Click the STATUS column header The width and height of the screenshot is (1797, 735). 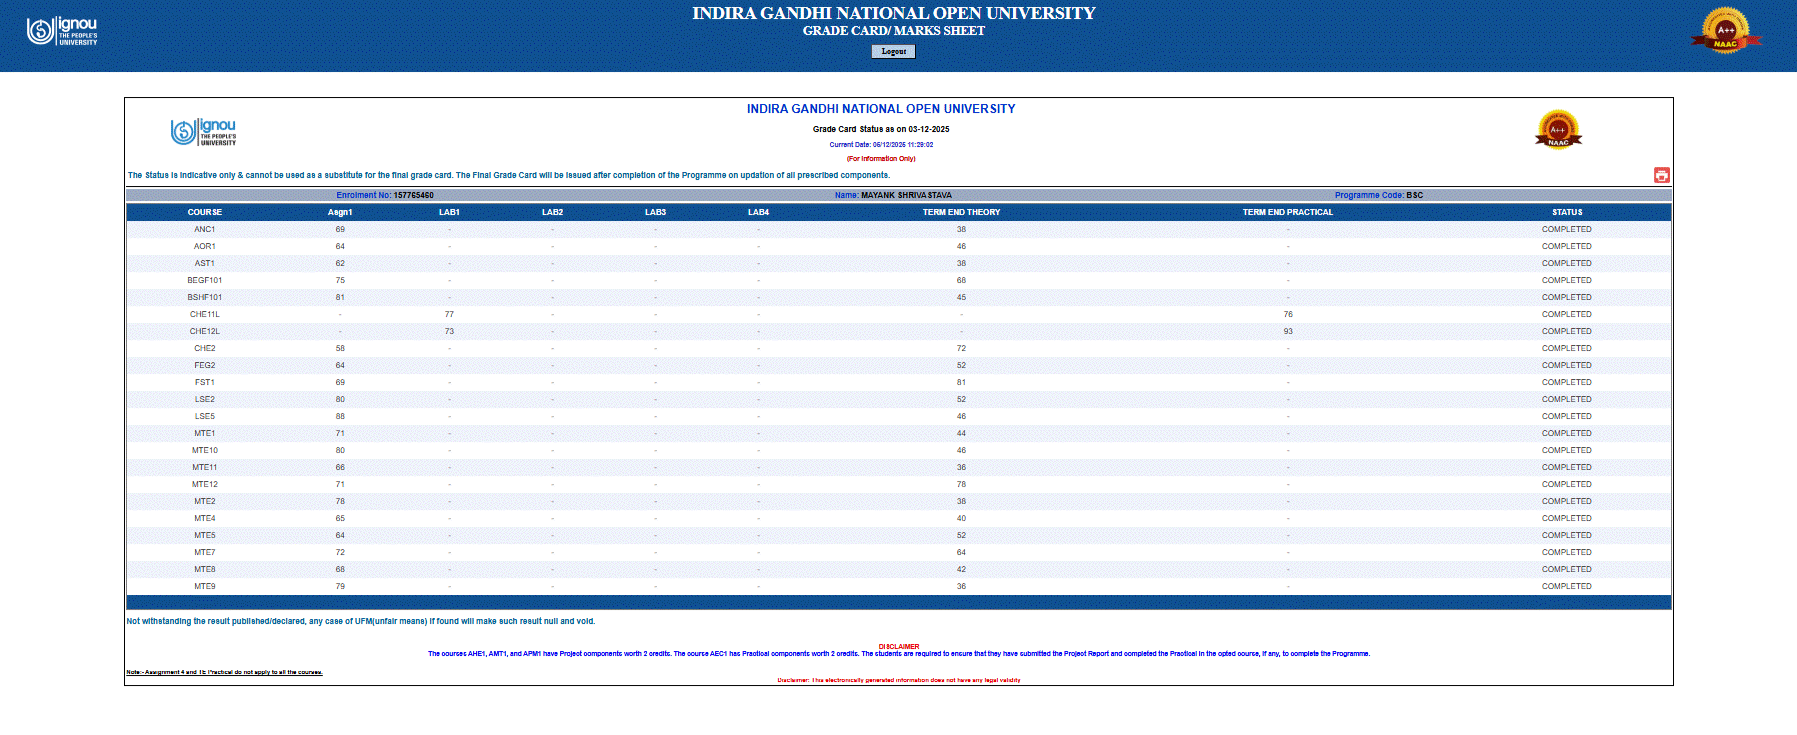pos(1567,212)
